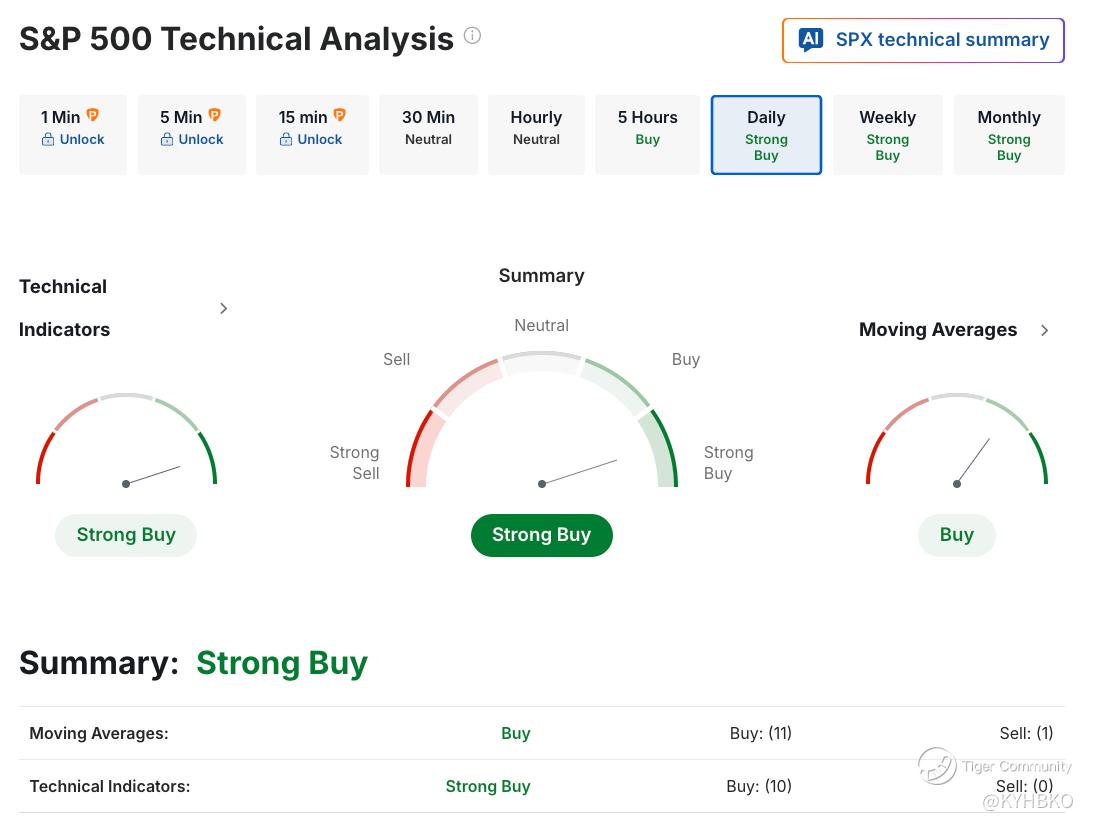
Task: Expand Moving Averages via chevron arrow
Action: click(1044, 330)
